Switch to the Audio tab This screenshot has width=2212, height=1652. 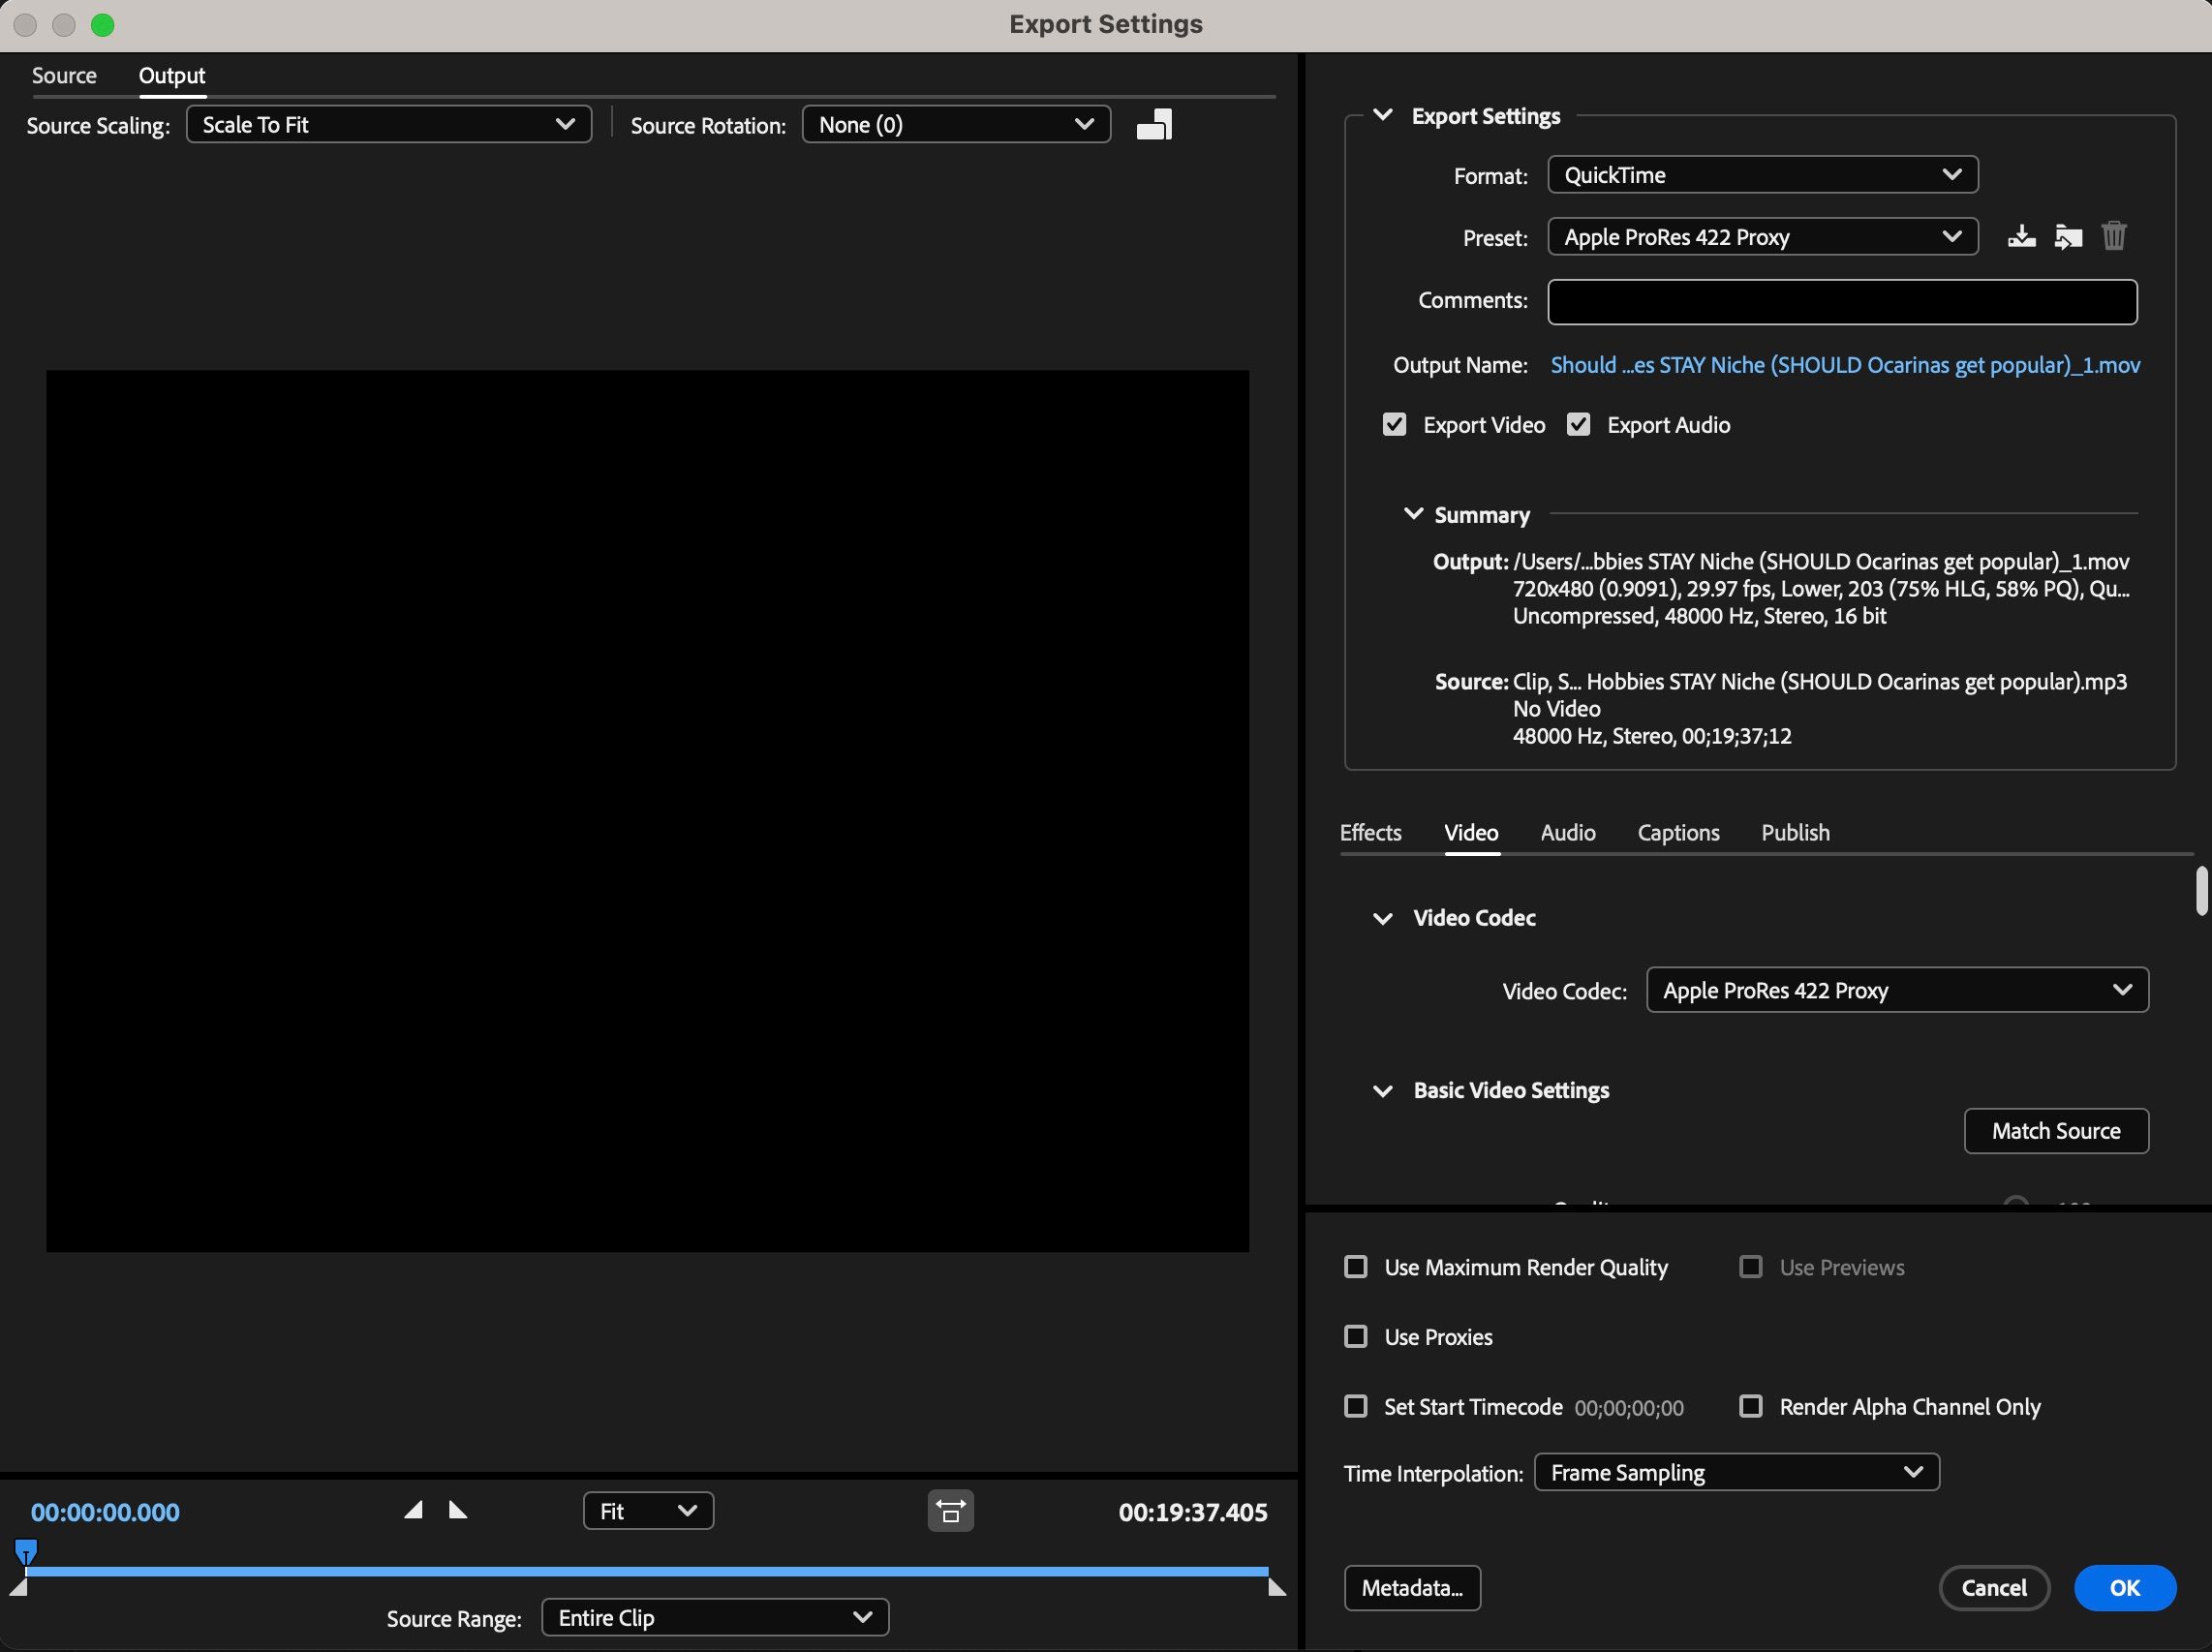click(1567, 832)
